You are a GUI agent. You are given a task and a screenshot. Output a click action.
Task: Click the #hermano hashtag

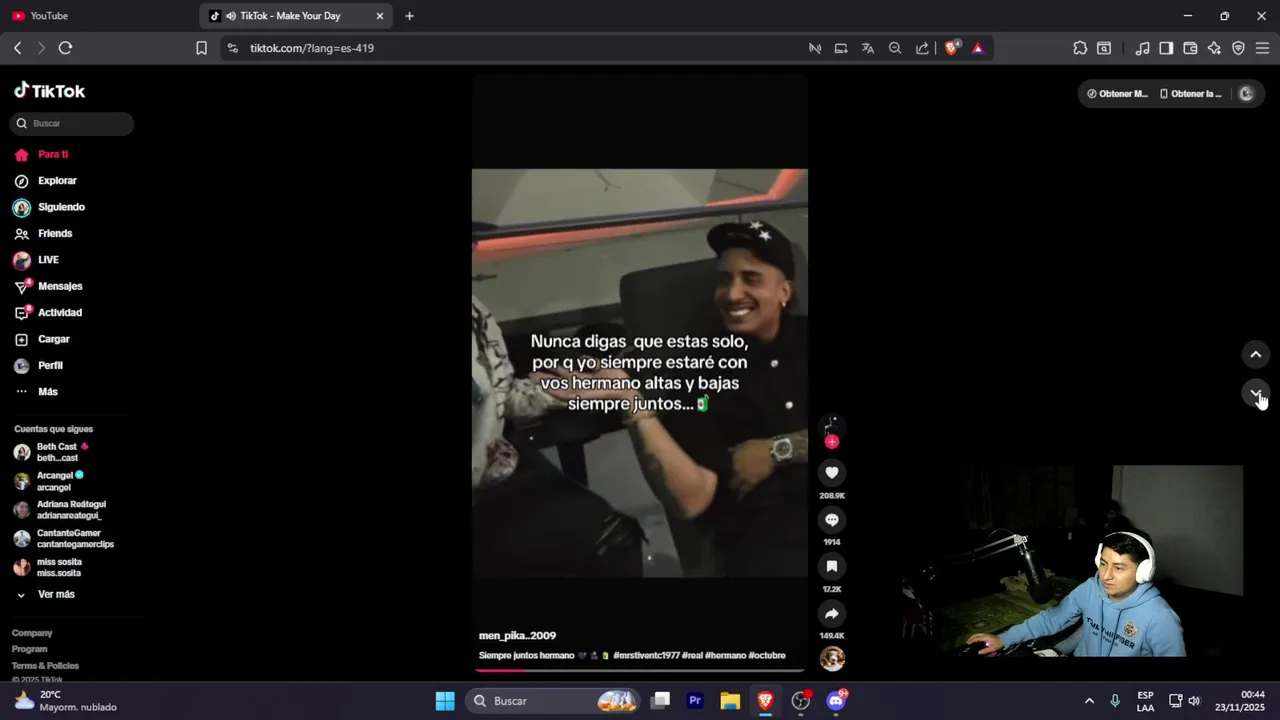point(725,656)
